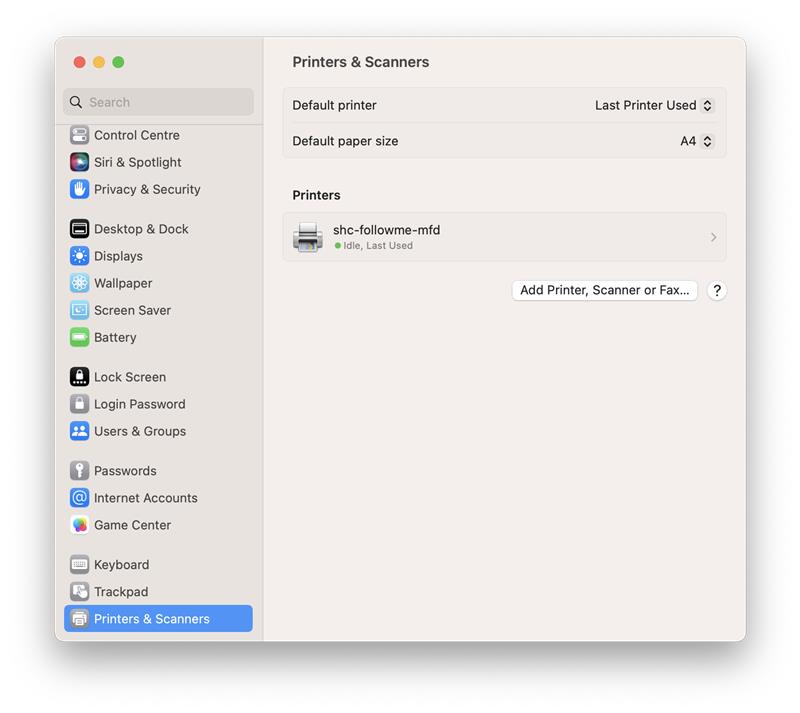Image resolution: width=800 pixels, height=713 pixels.
Task: Click the Displays sun icon
Action: coord(79,256)
